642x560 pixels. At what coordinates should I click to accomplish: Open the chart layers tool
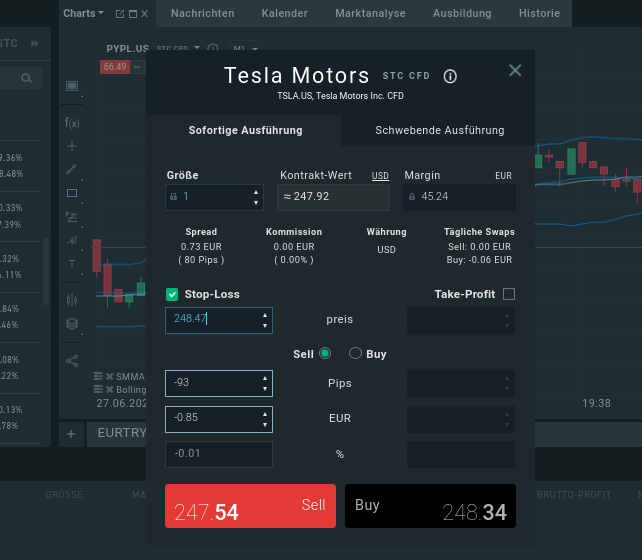(72, 324)
